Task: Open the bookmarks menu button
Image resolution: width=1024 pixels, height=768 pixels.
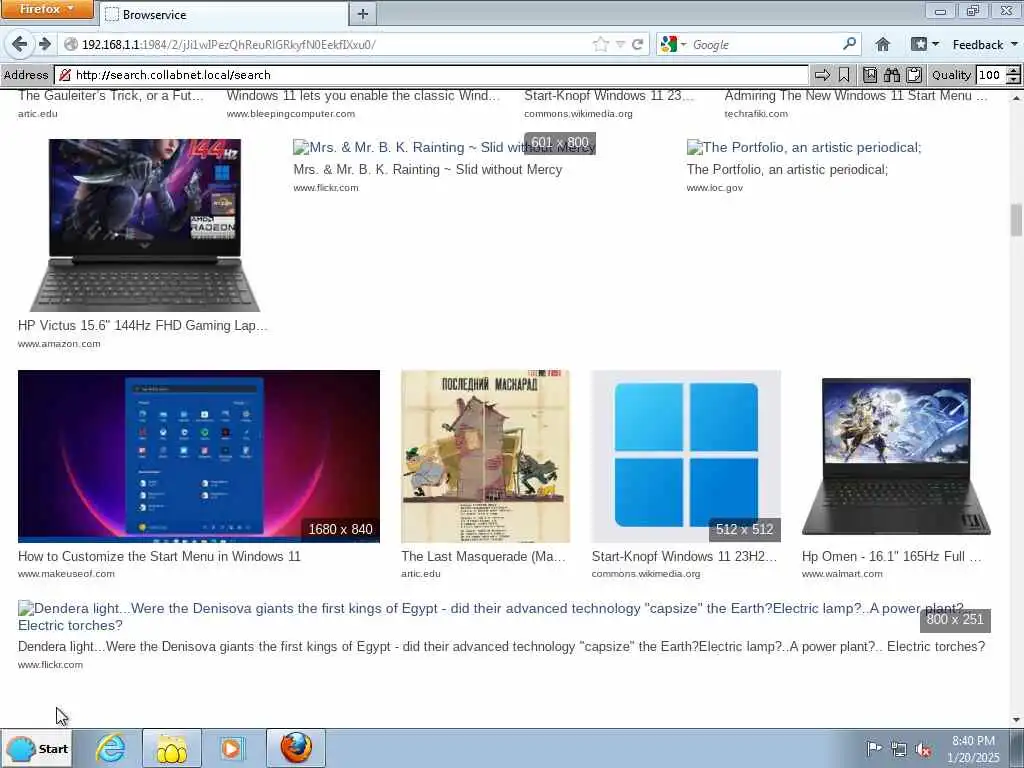Action: 924,44
